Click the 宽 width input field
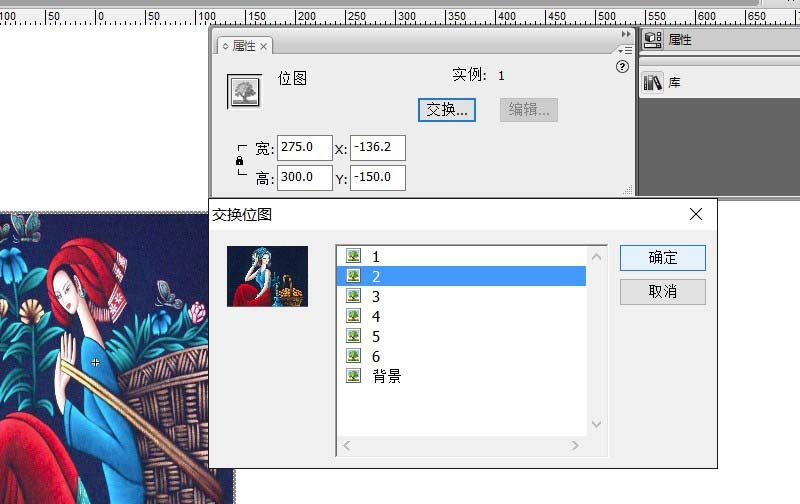Viewport: 800px width, 504px height. click(x=305, y=147)
